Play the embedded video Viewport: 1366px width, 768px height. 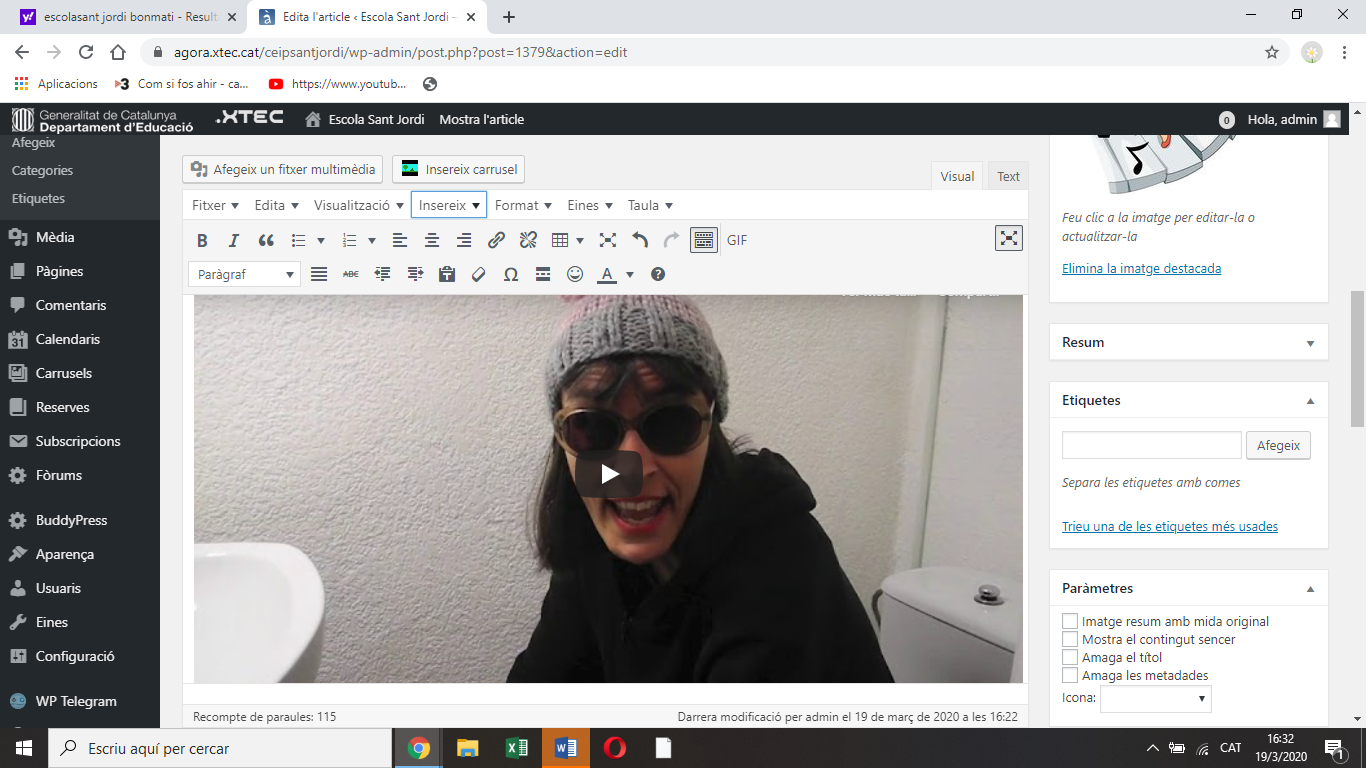pos(608,474)
